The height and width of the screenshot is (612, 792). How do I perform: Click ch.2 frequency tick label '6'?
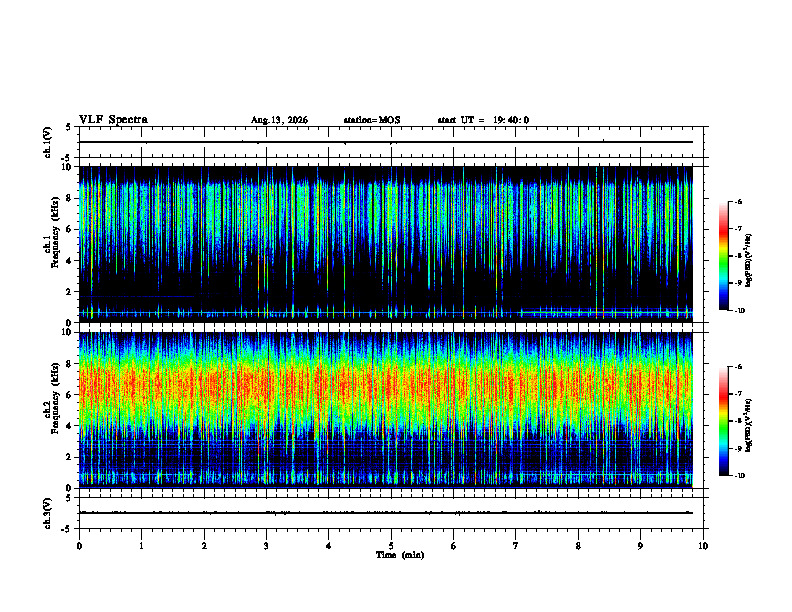[70, 395]
